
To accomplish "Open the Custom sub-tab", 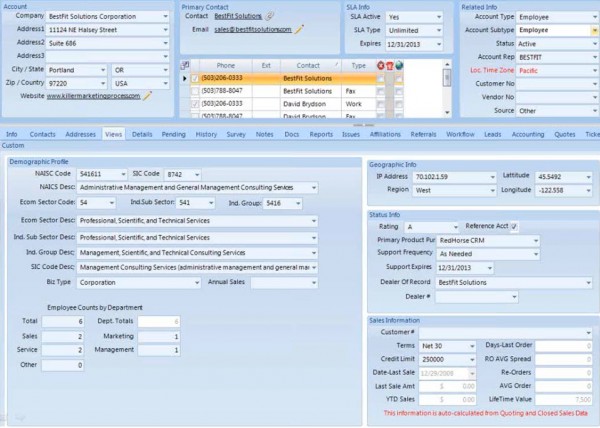I will point(13,146).
